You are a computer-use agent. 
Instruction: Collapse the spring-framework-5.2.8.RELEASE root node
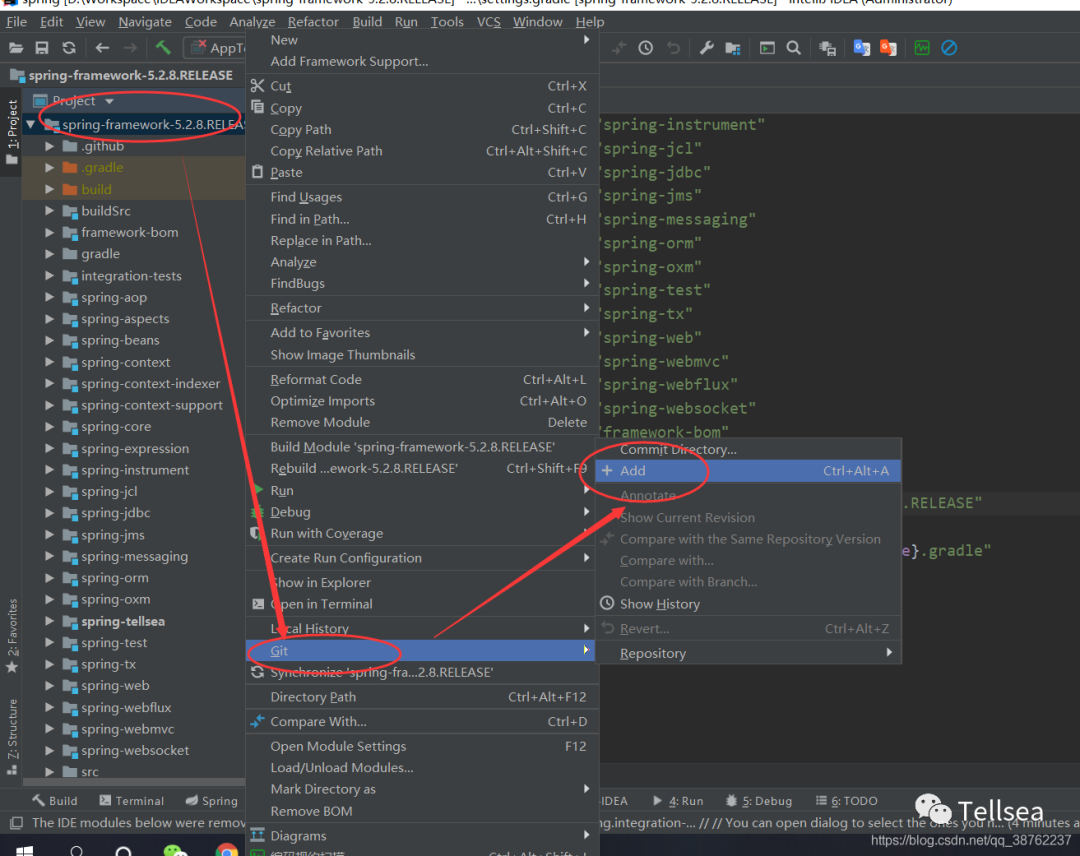click(31, 125)
